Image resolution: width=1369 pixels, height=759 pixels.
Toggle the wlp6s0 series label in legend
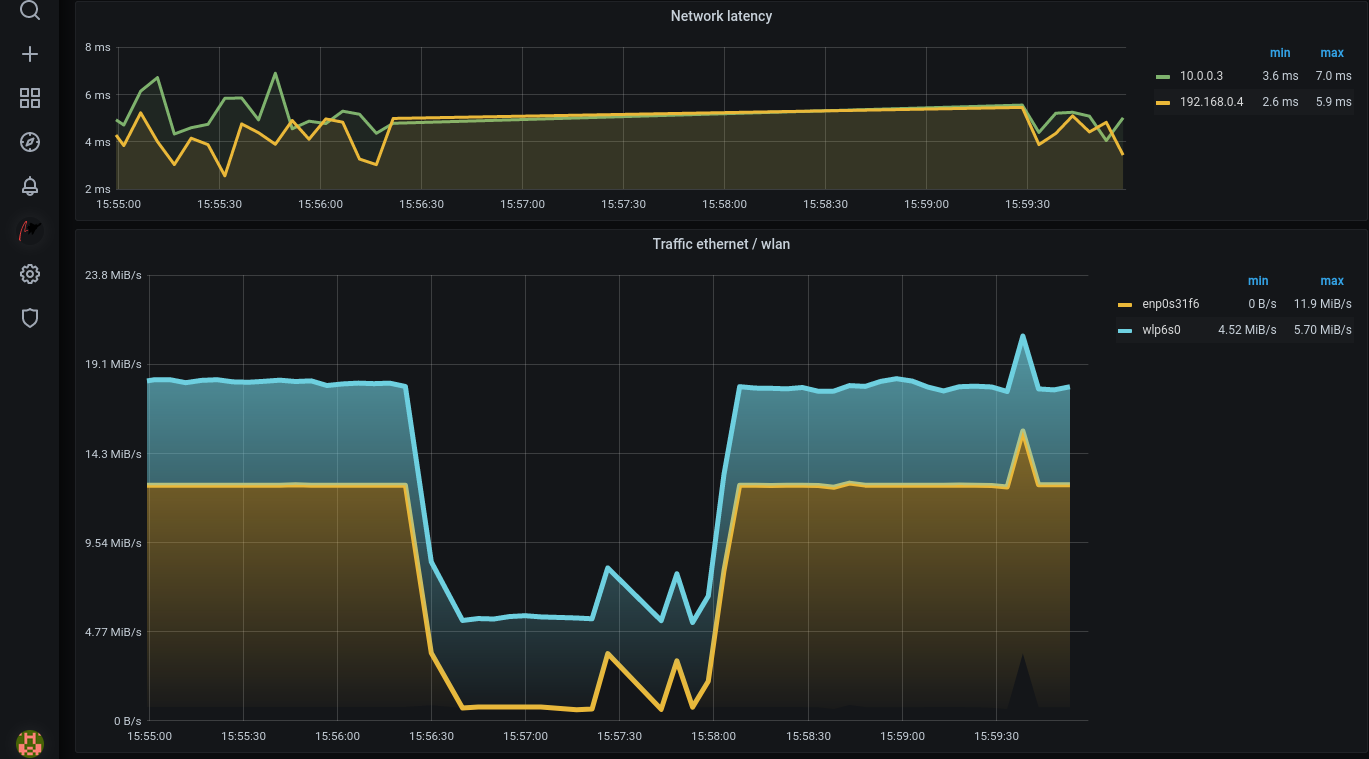coord(1161,329)
